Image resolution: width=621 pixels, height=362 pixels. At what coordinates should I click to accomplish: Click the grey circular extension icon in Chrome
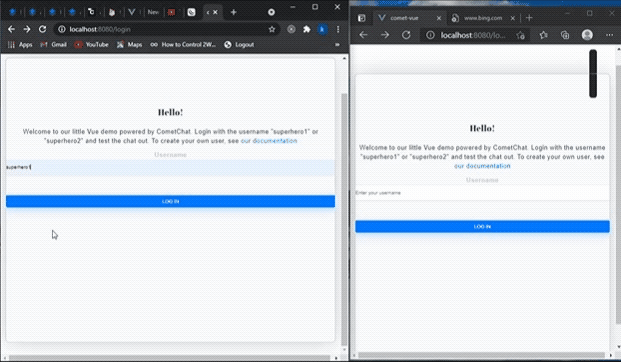pos(291,29)
